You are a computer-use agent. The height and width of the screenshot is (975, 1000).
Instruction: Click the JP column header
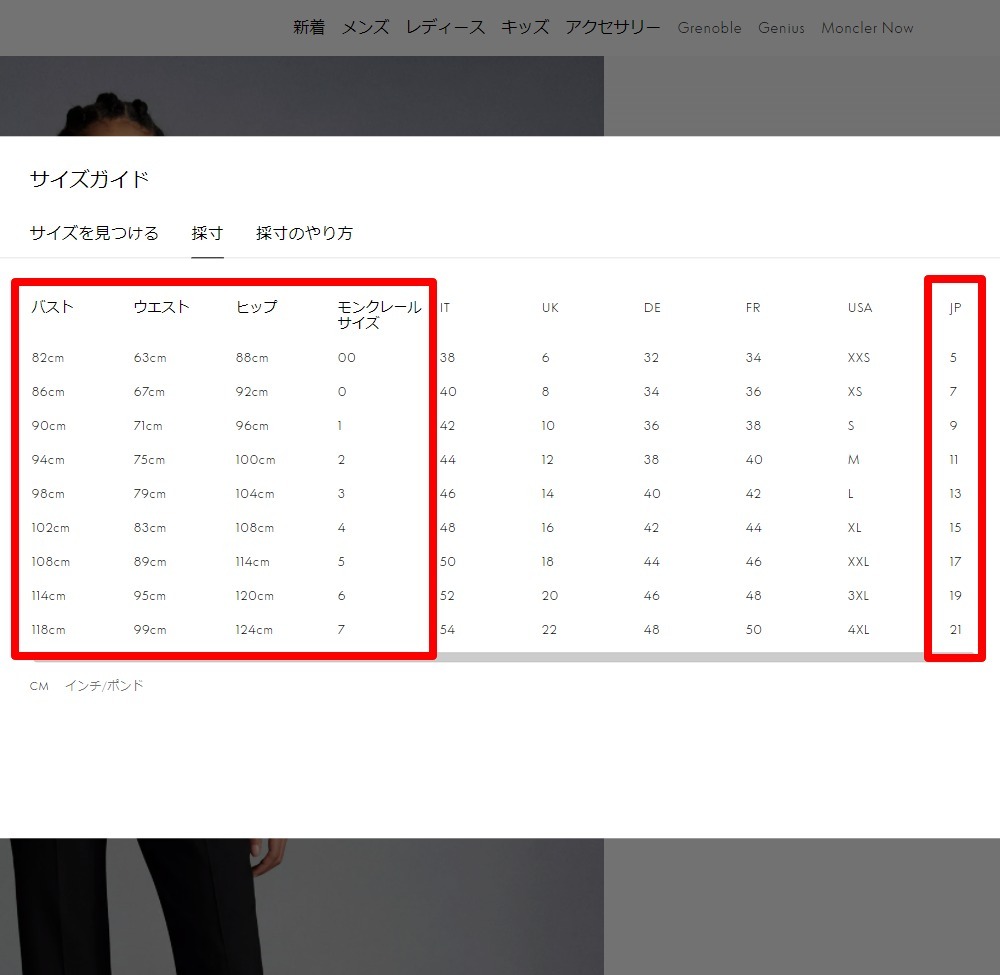point(955,308)
